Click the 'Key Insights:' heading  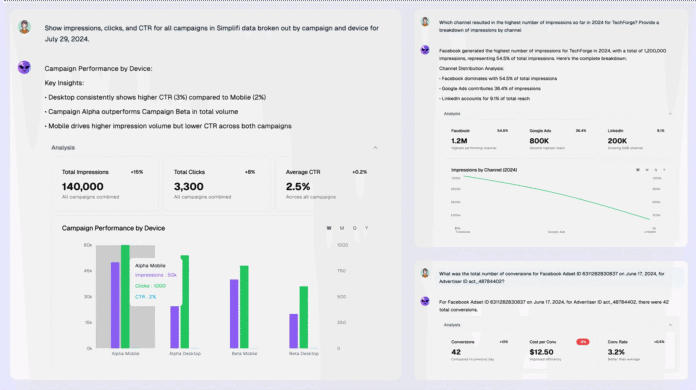64,83
